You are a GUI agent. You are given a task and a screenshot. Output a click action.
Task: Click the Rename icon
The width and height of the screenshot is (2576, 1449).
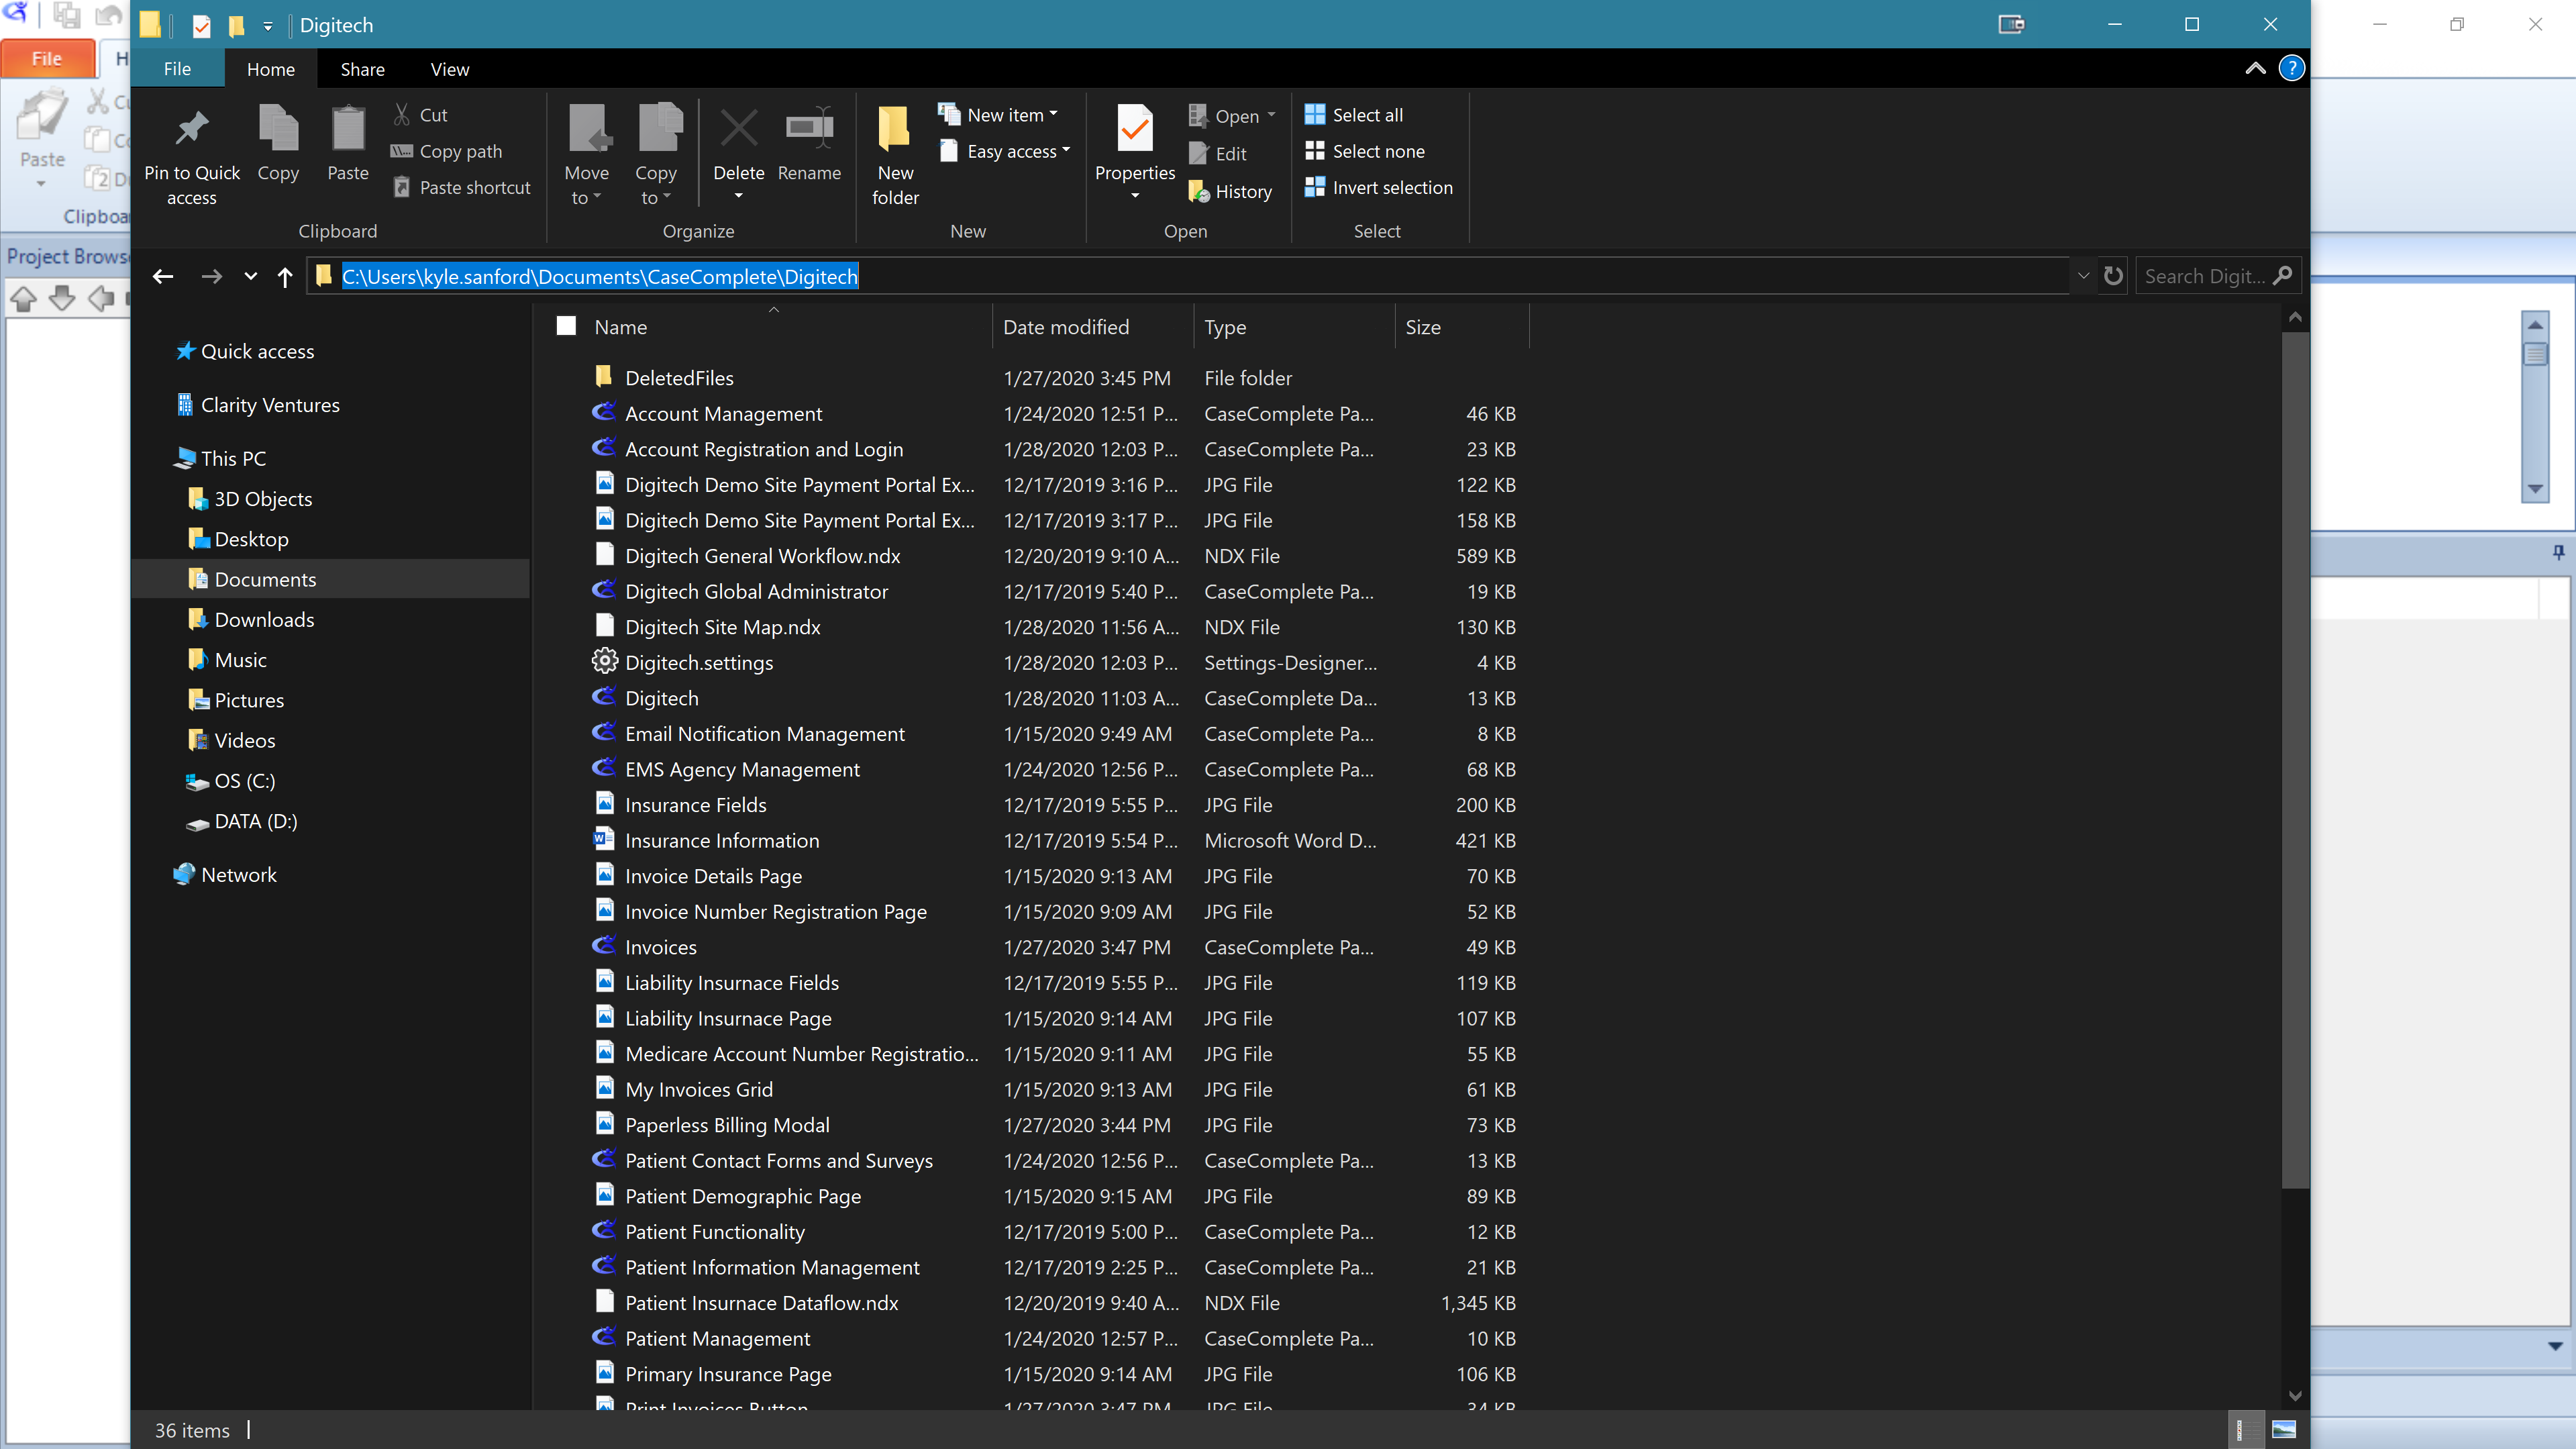(809, 129)
